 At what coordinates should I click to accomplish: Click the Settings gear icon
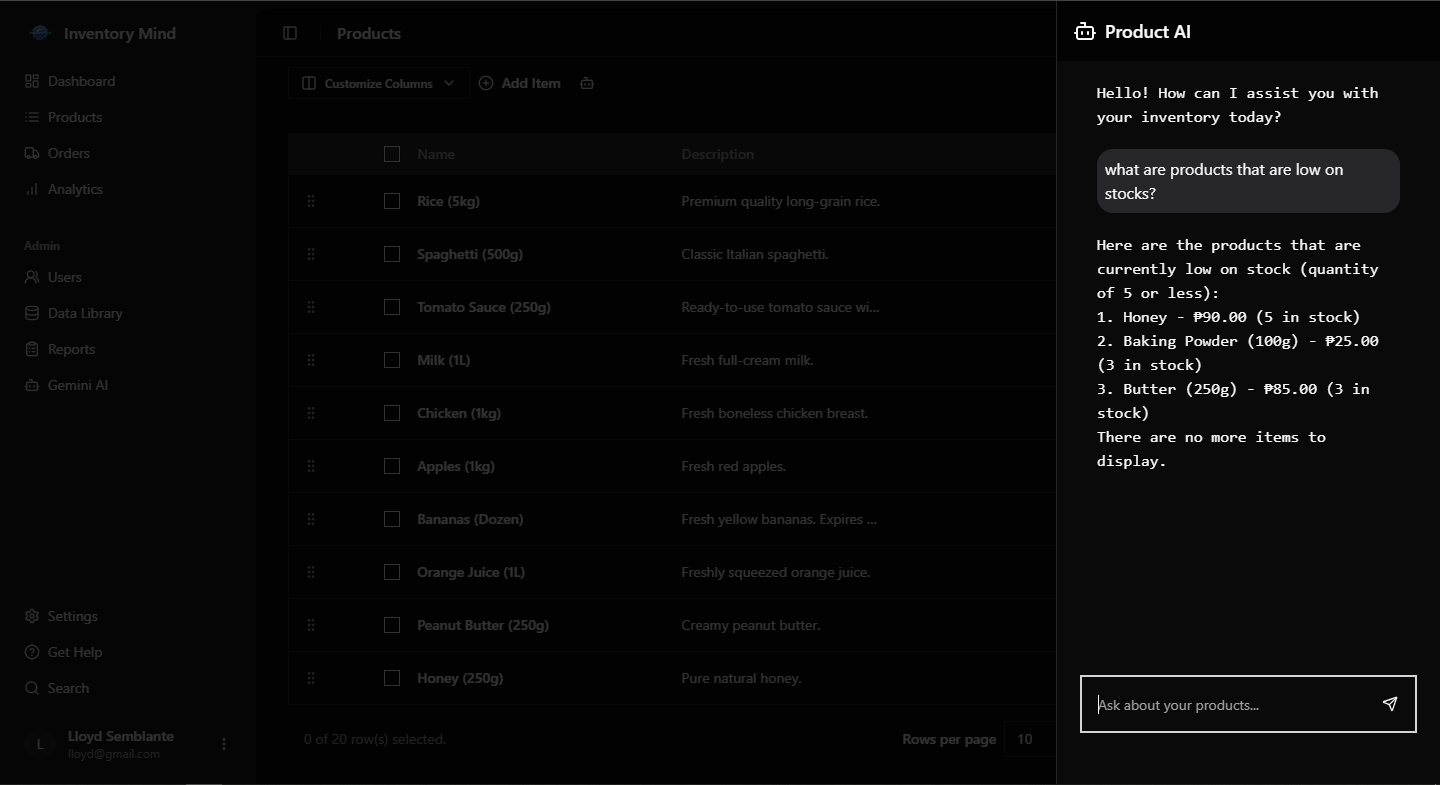[x=32, y=616]
